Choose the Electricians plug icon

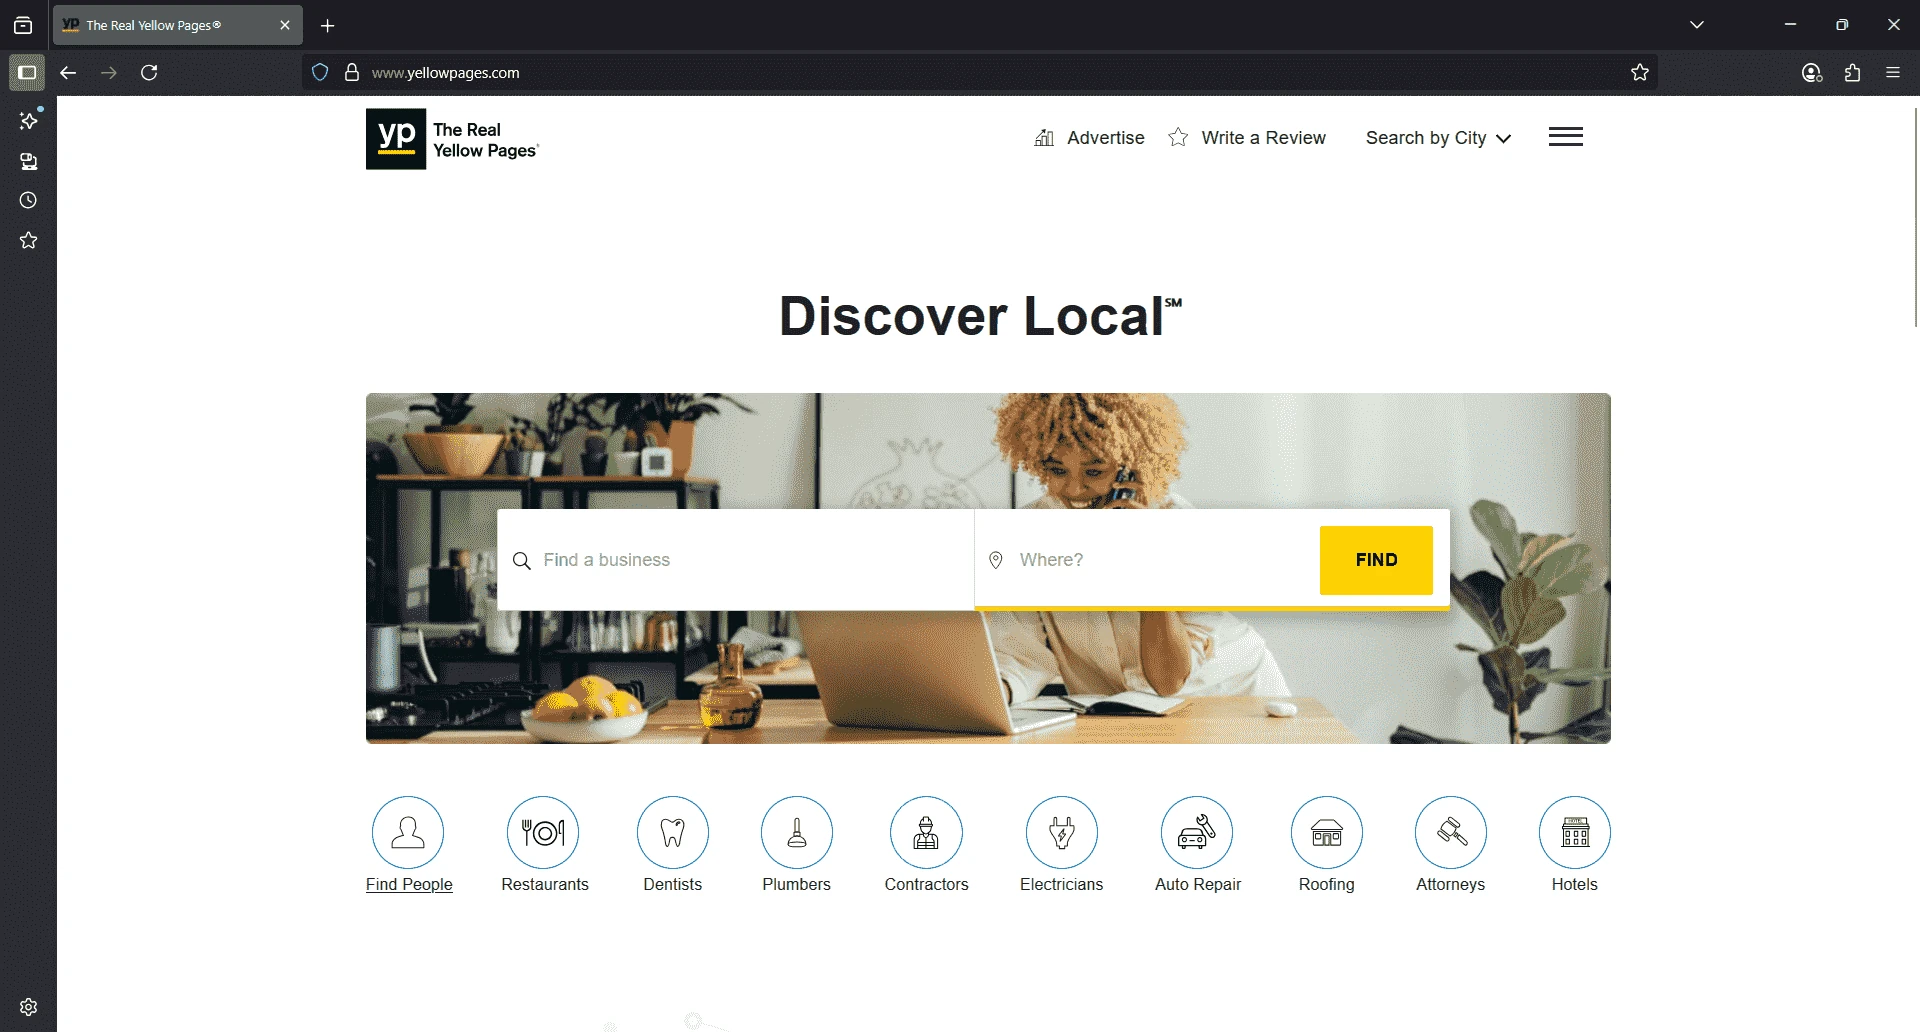[1061, 832]
